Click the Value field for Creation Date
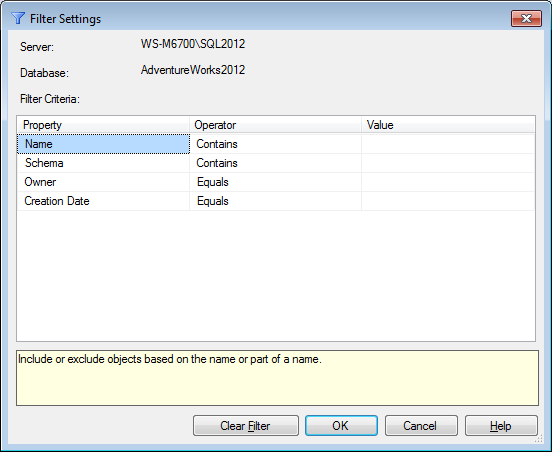552x452 pixels. pos(448,201)
